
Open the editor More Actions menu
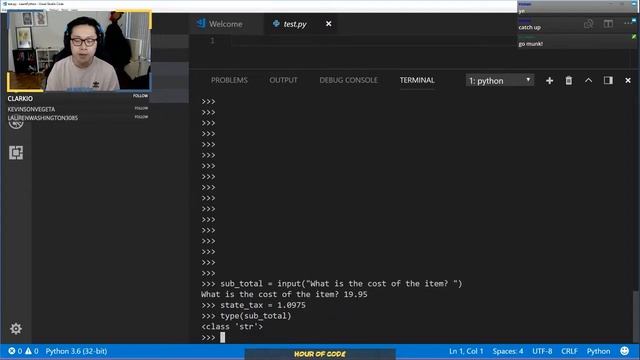tap(628, 24)
